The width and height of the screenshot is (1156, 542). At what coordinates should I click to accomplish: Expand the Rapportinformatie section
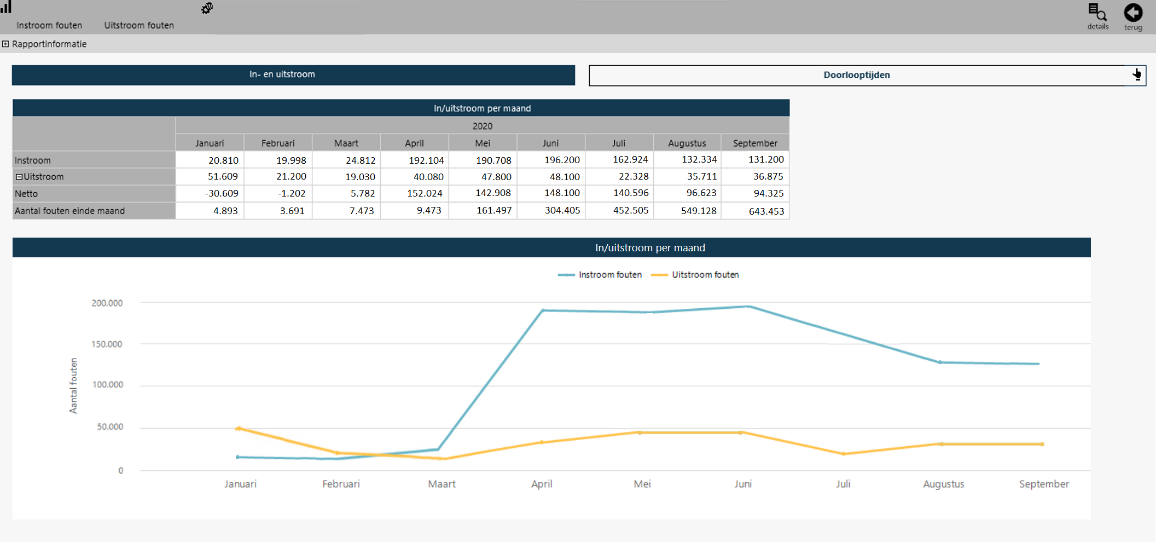tap(6, 44)
